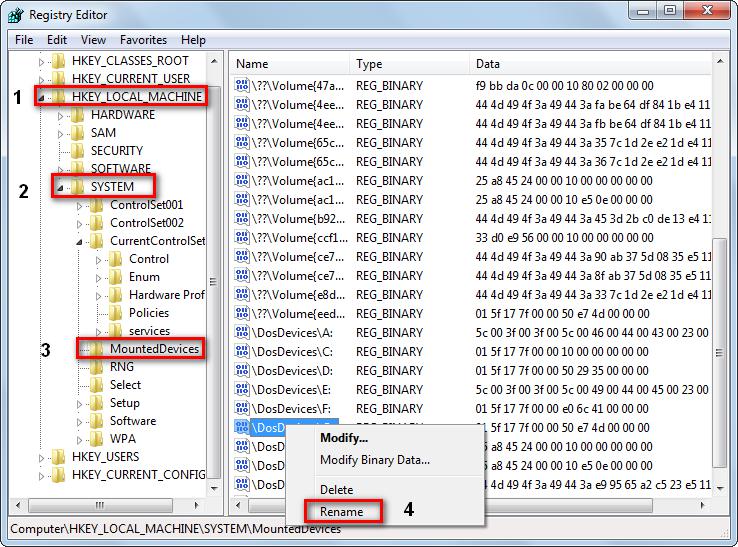Choose Rename from the context menu
This screenshot has height=547, width=738.
pos(342,511)
